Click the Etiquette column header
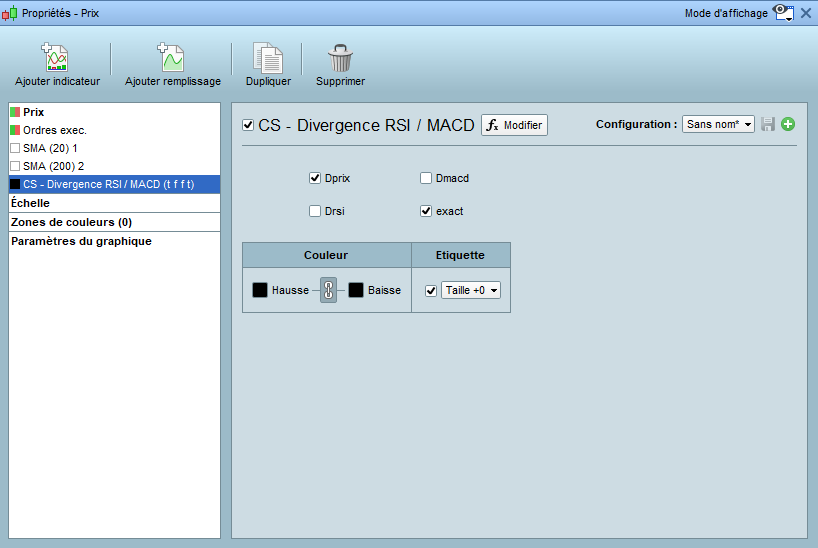 tap(461, 255)
